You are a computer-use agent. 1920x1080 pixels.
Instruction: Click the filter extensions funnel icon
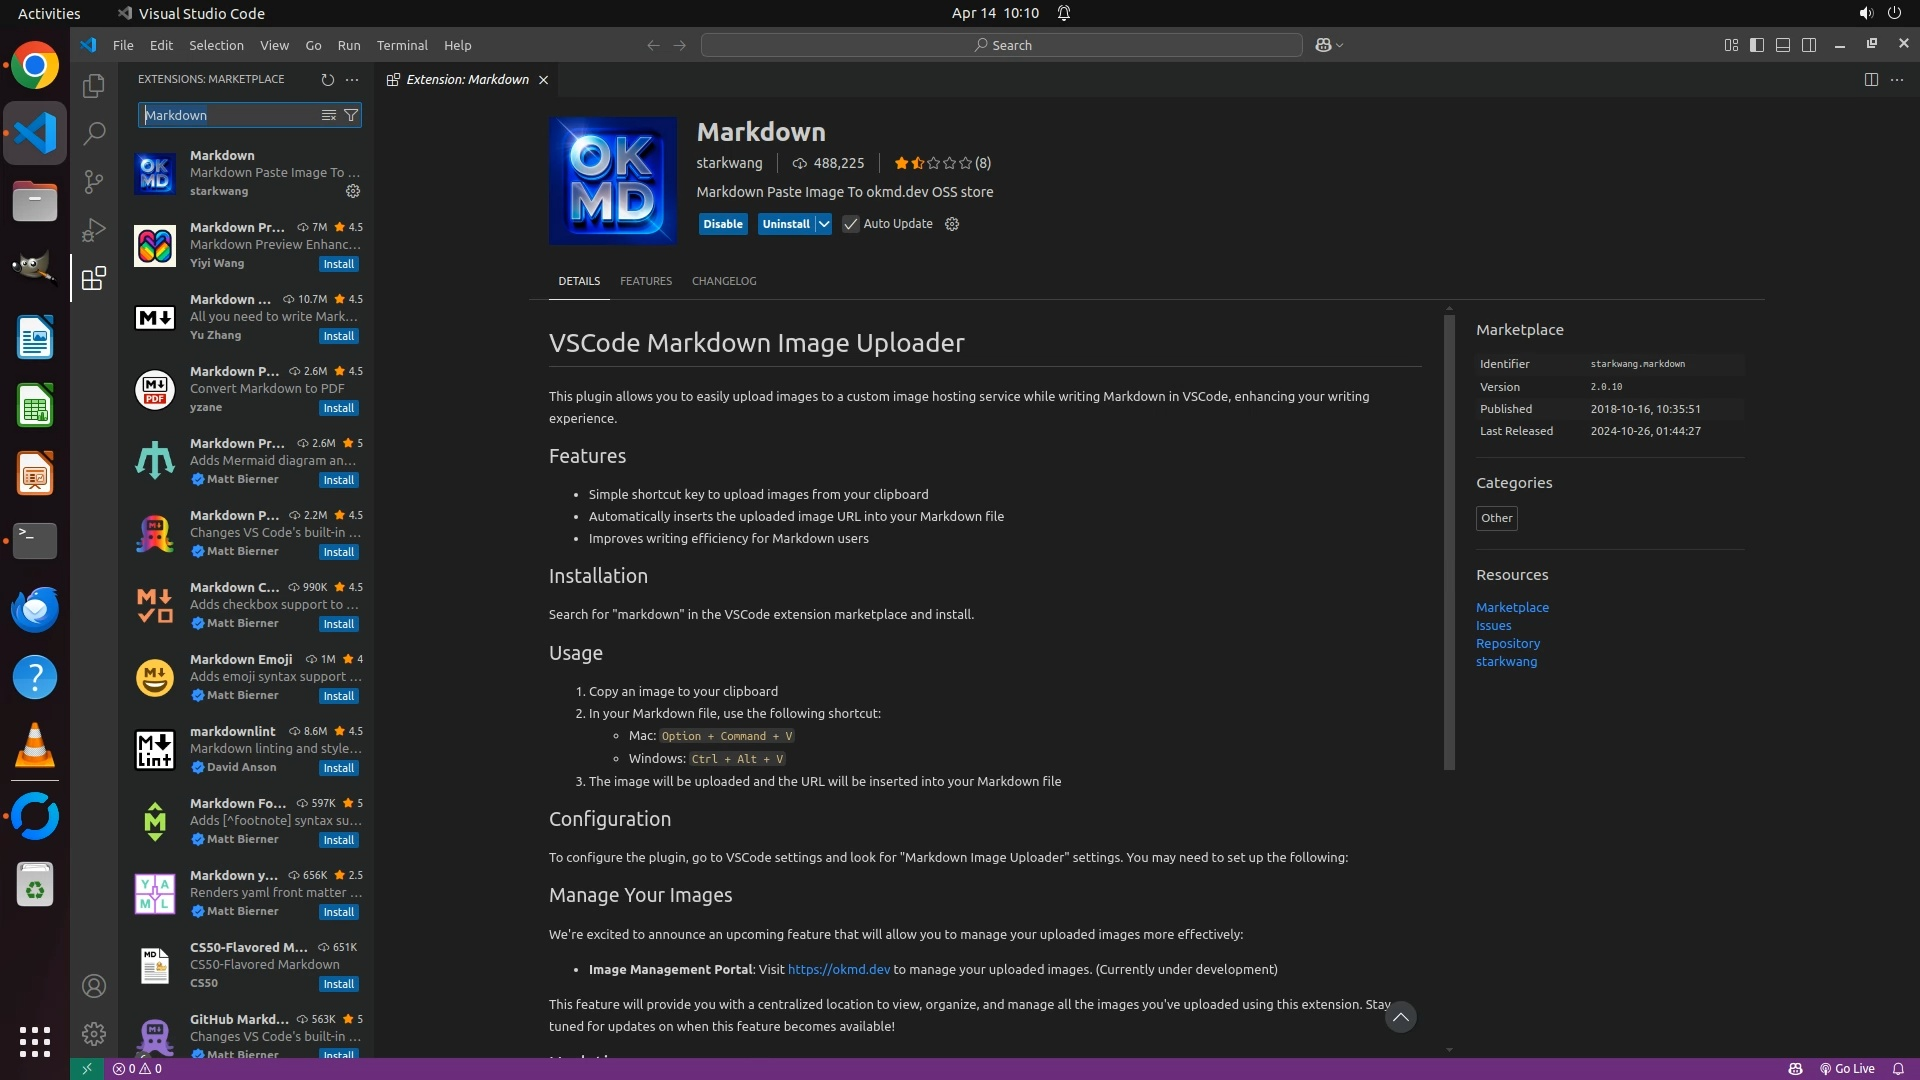tap(351, 115)
